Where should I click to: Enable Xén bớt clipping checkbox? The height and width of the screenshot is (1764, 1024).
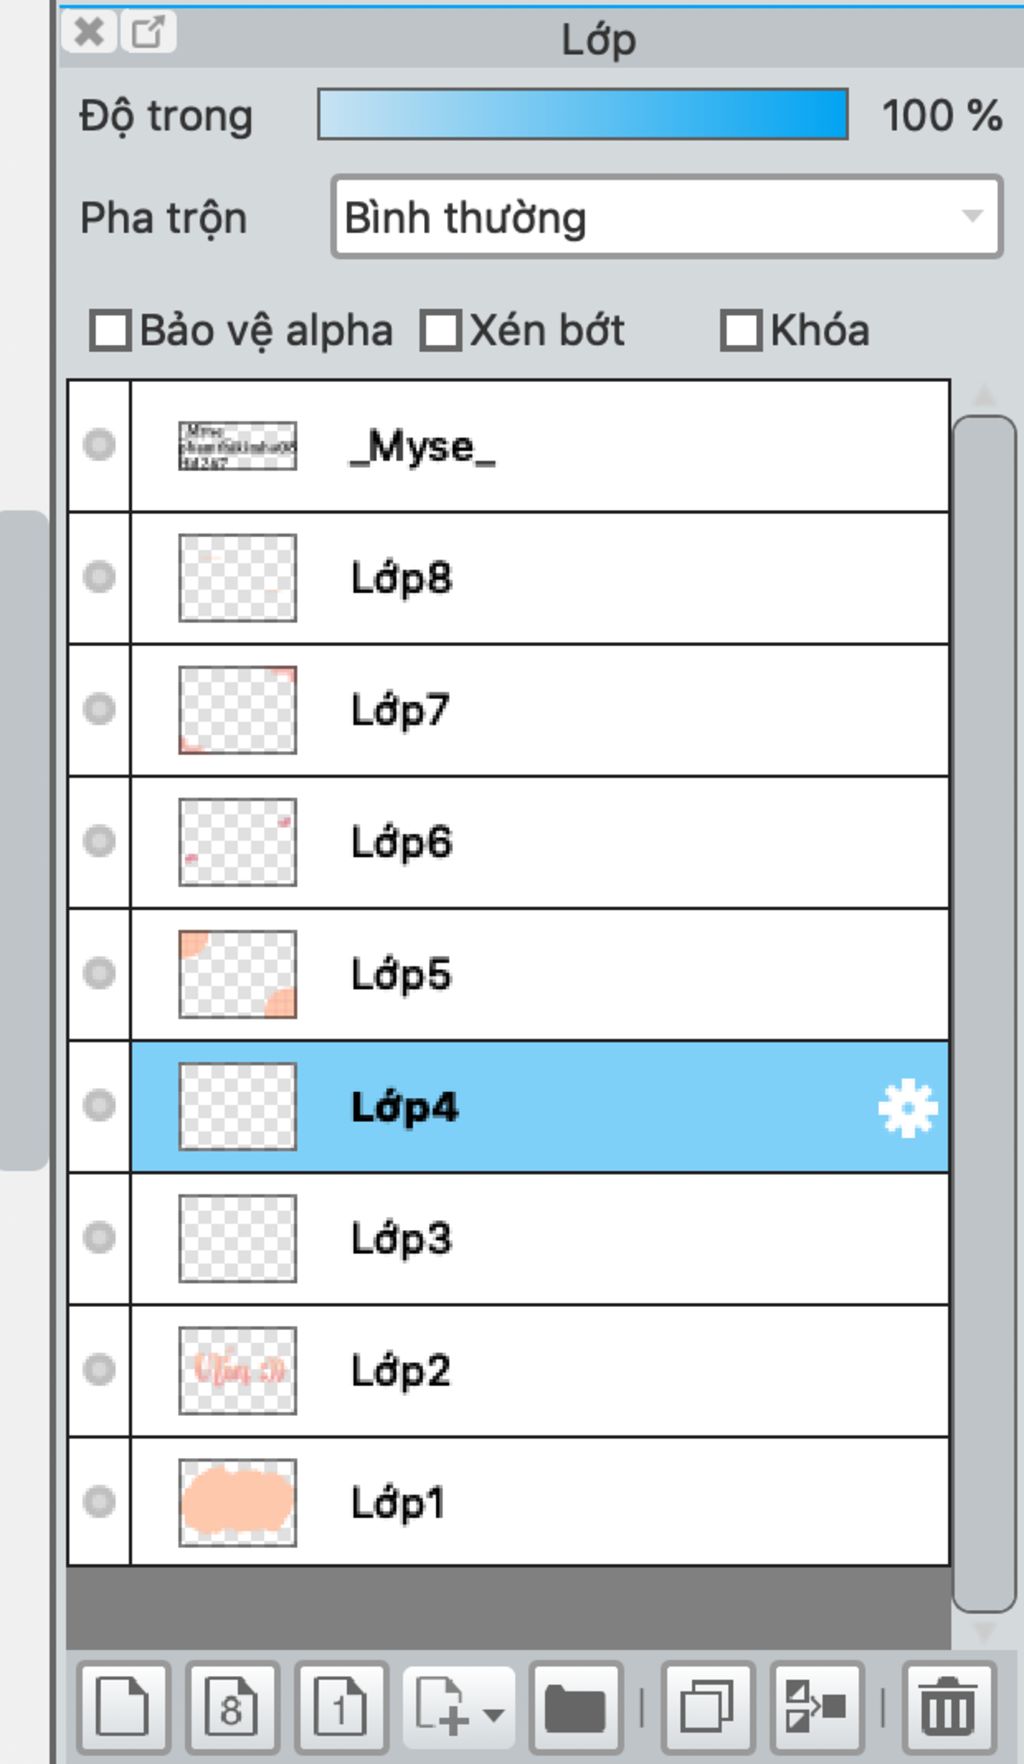pyautogui.click(x=441, y=331)
